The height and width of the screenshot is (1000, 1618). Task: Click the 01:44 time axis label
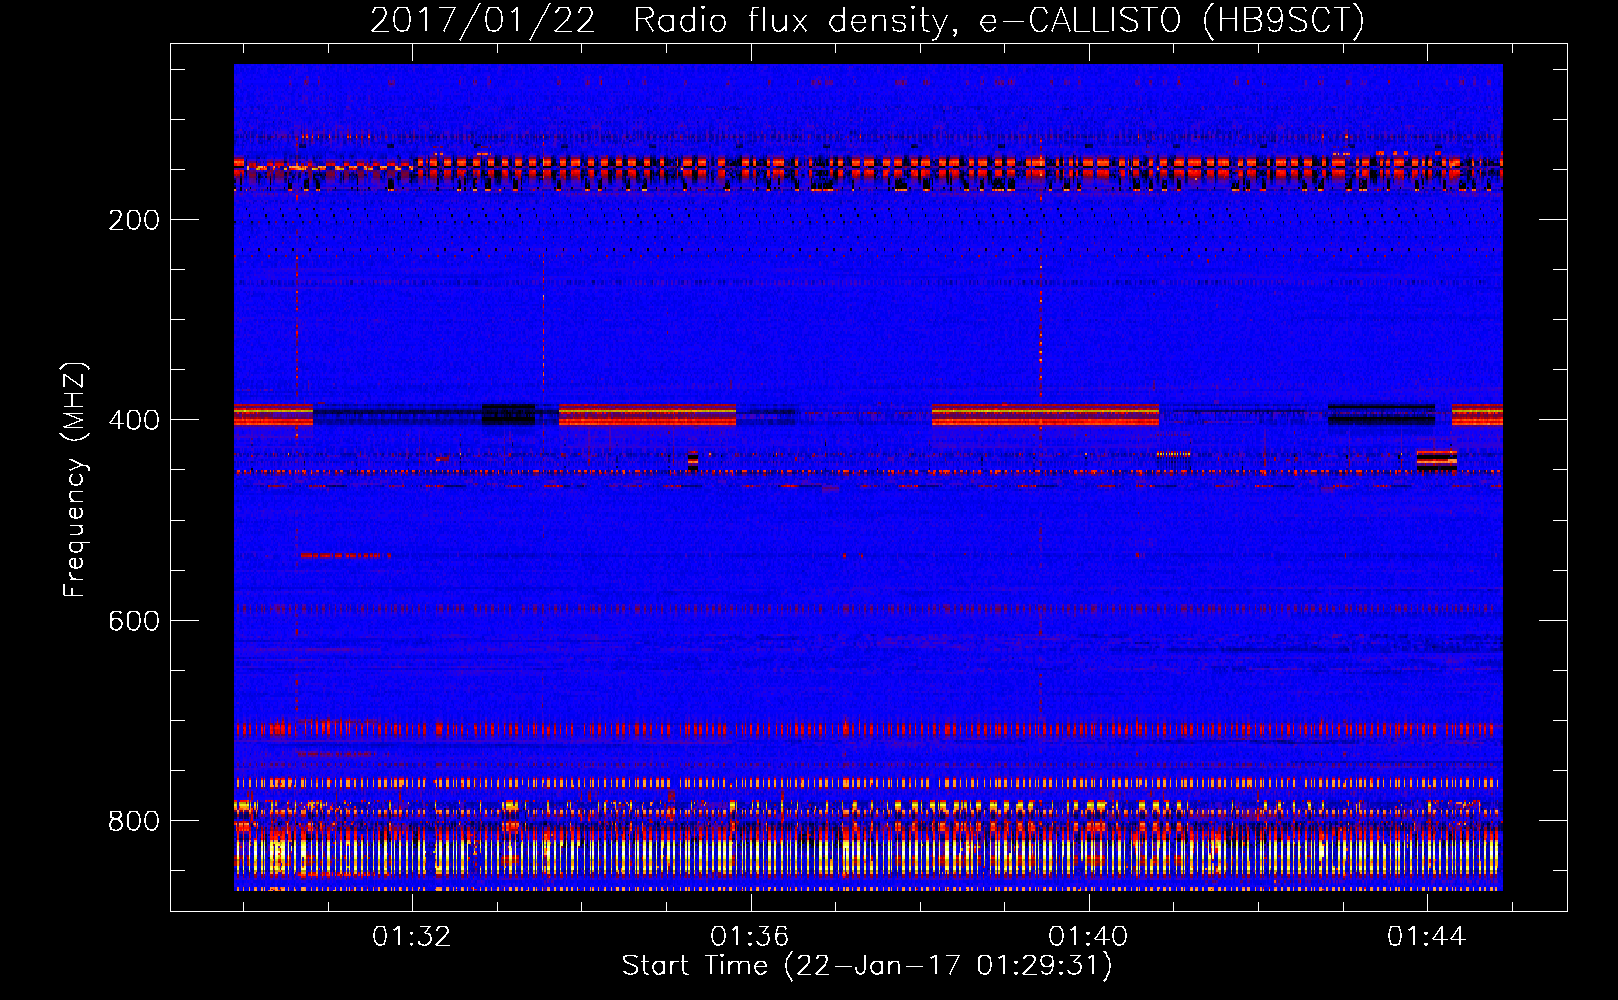1425,936
